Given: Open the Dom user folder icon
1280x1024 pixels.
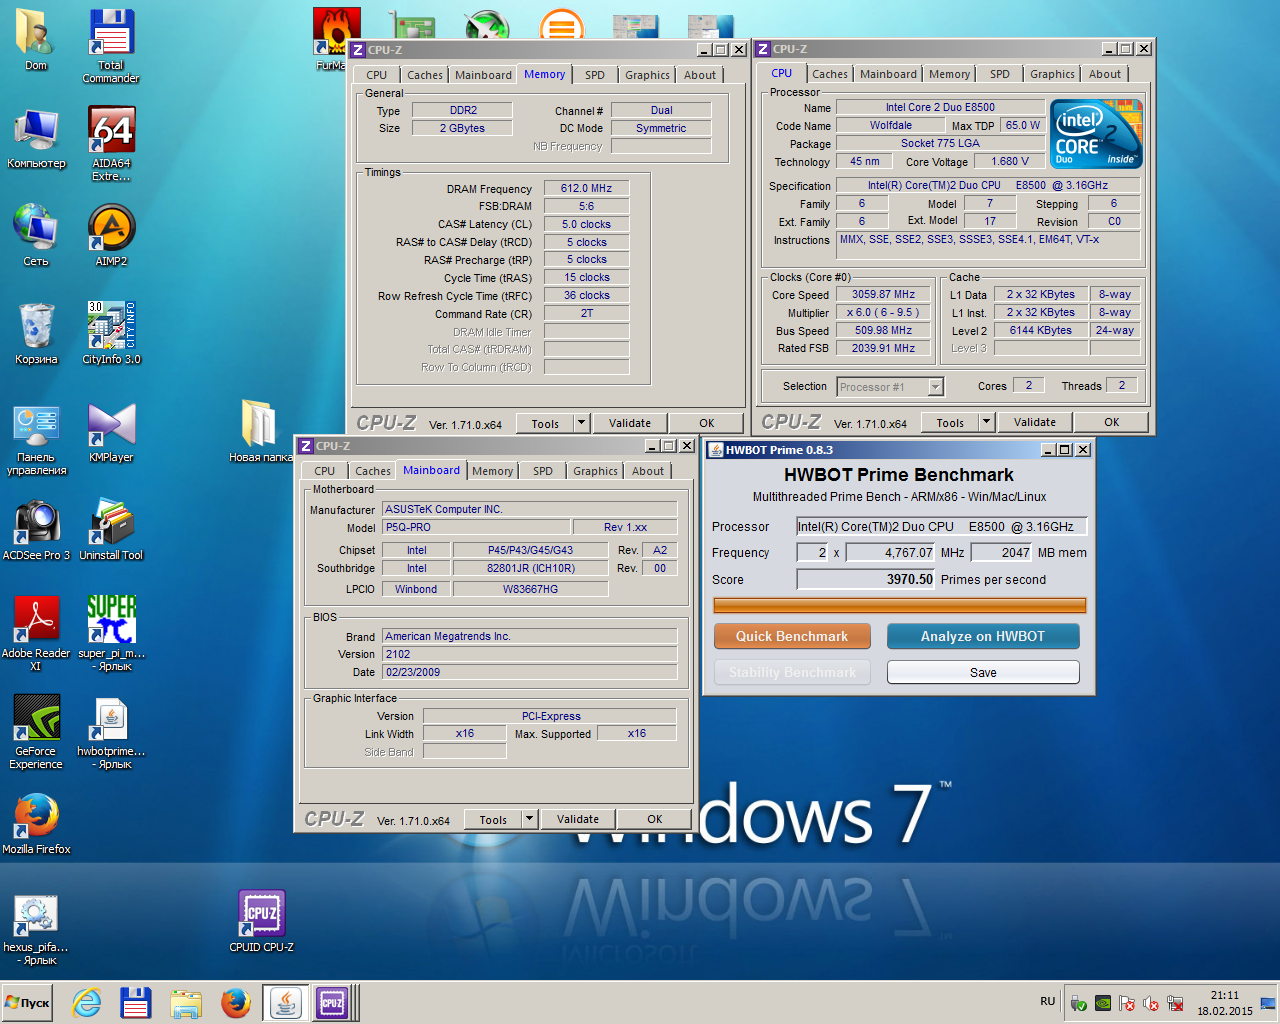Looking at the screenshot, I should [x=36, y=40].
